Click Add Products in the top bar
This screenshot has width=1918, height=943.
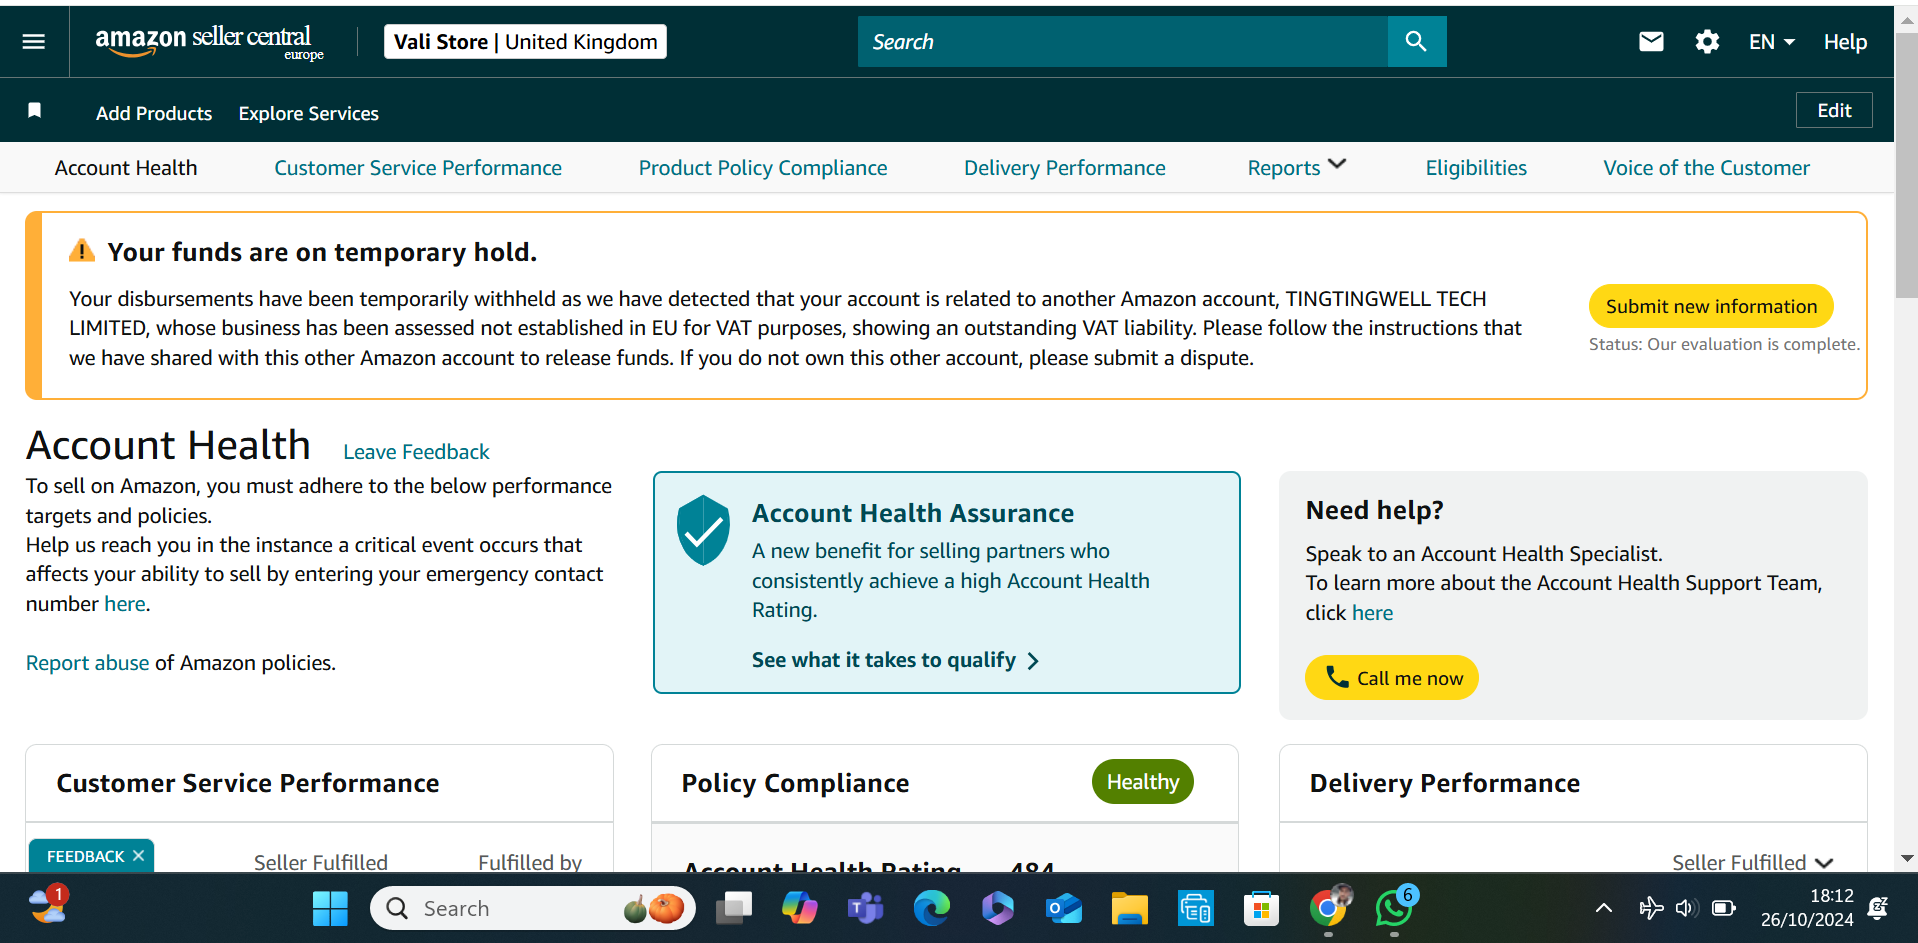point(154,113)
